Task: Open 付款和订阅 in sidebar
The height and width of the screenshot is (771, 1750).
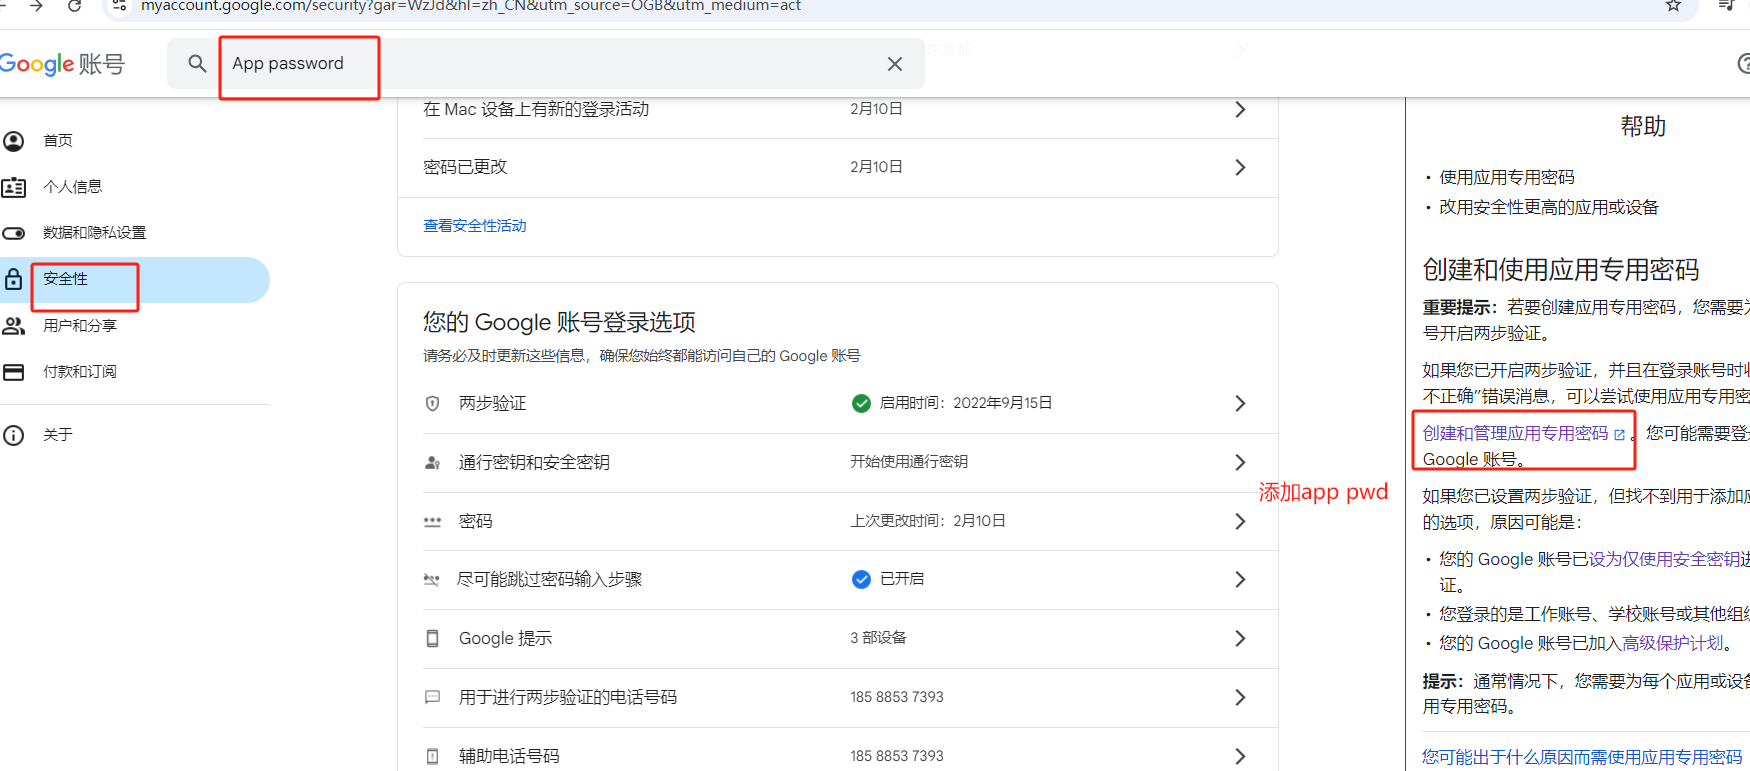Action: coord(80,372)
